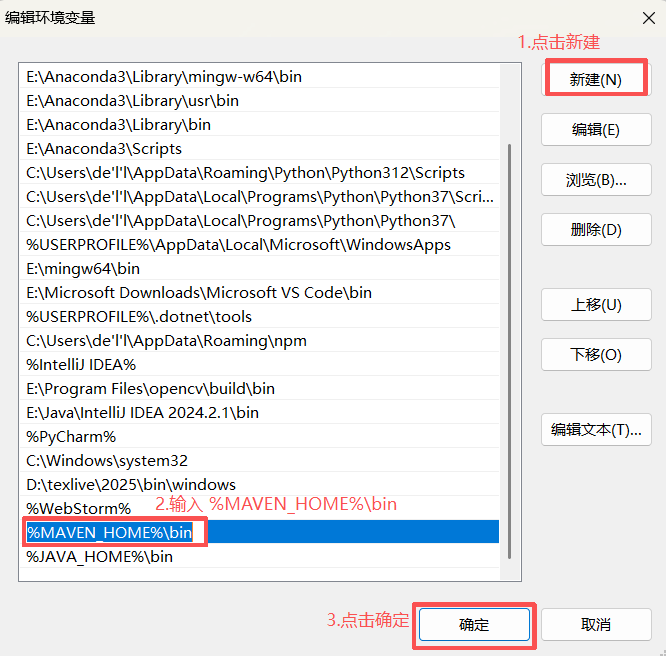Select E:\mingw64\bin entry
The height and width of the screenshot is (656, 666).
click(260, 269)
